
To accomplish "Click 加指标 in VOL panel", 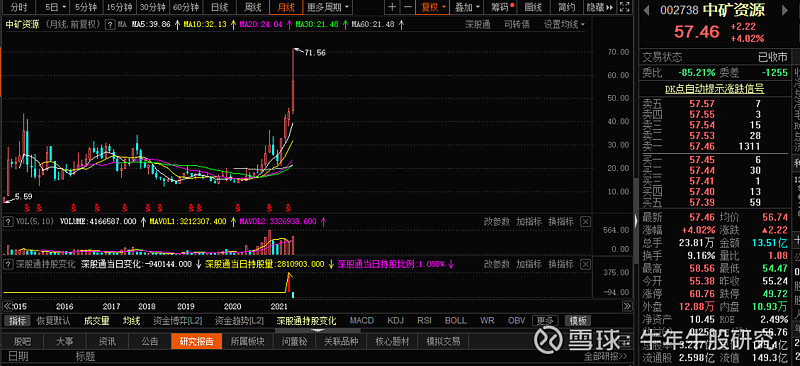I will click(529, 222).
